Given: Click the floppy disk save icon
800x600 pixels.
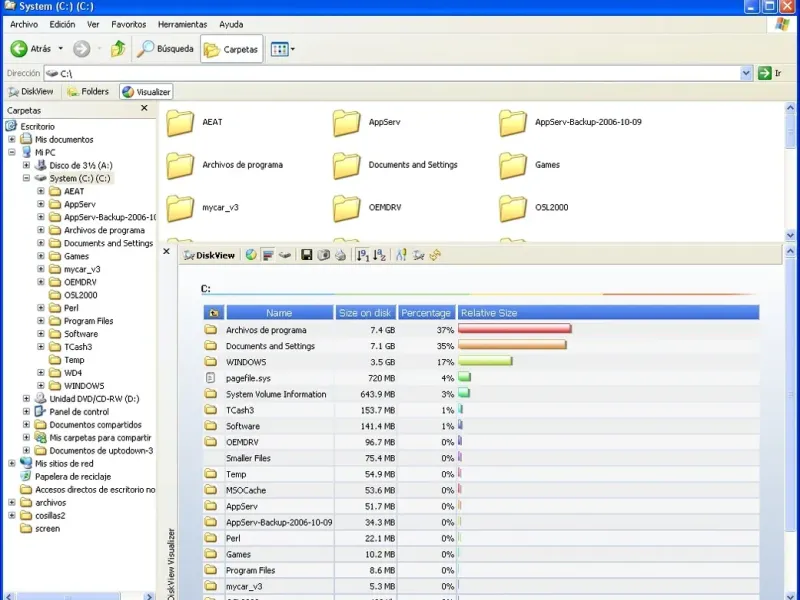Looking at the screenshot, I should tap(307, 255).
